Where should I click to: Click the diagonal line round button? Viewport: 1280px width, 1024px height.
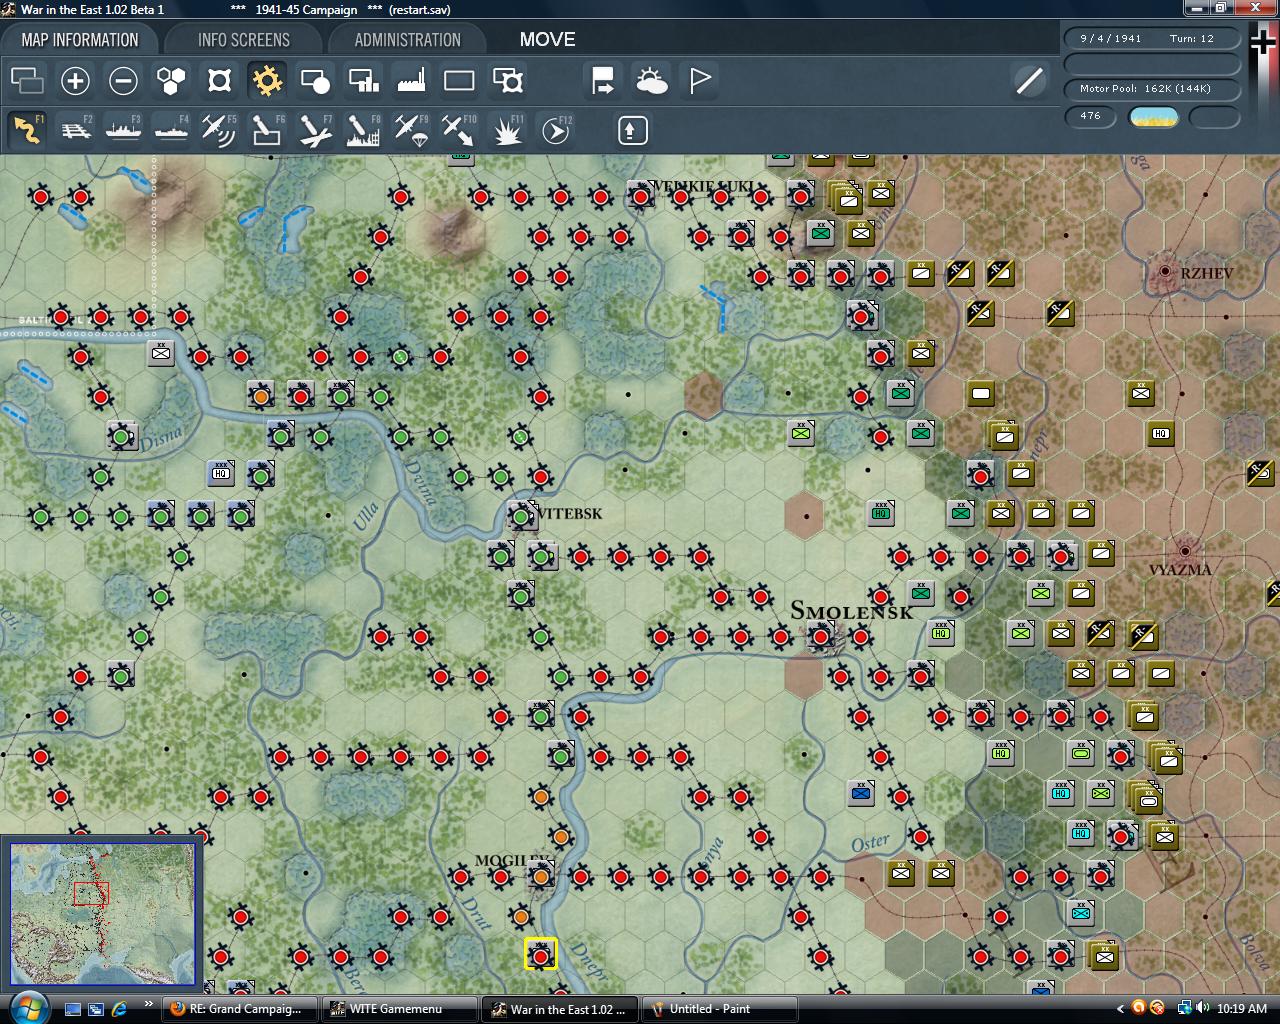tap(1029, 81)
